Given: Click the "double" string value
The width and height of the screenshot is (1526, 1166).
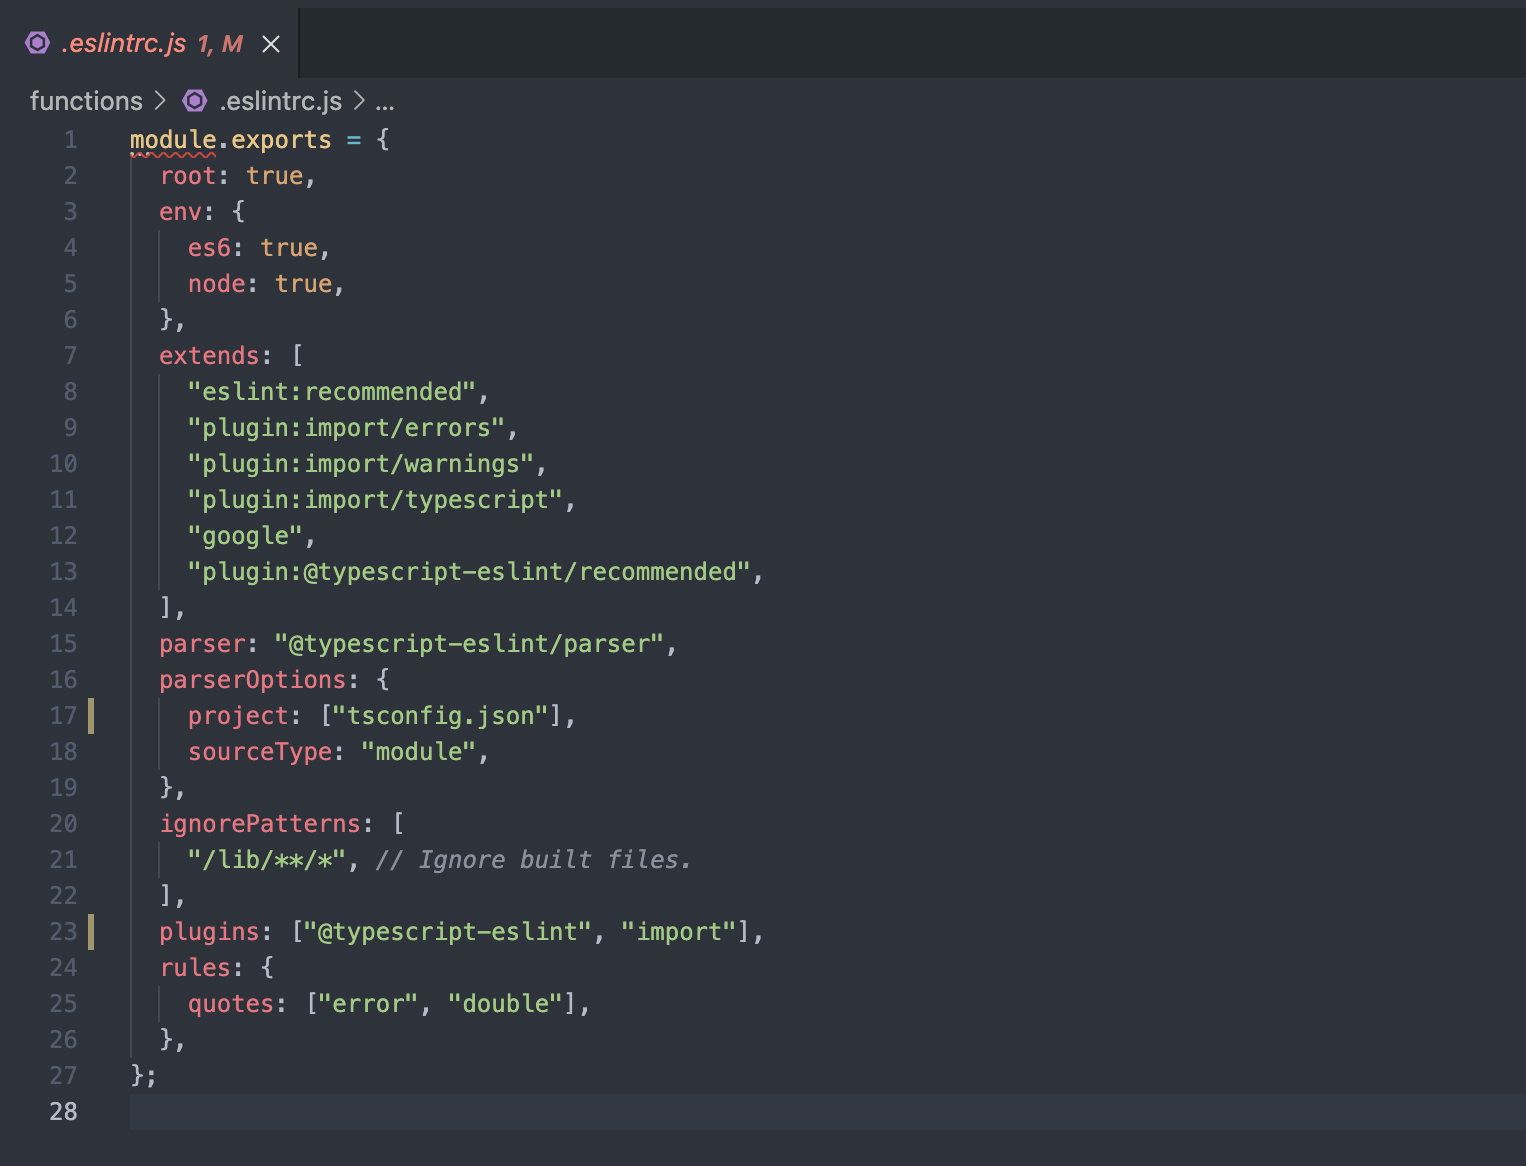Looking at the screenshot, I should pyautogui.click(x=505, y=1004).
